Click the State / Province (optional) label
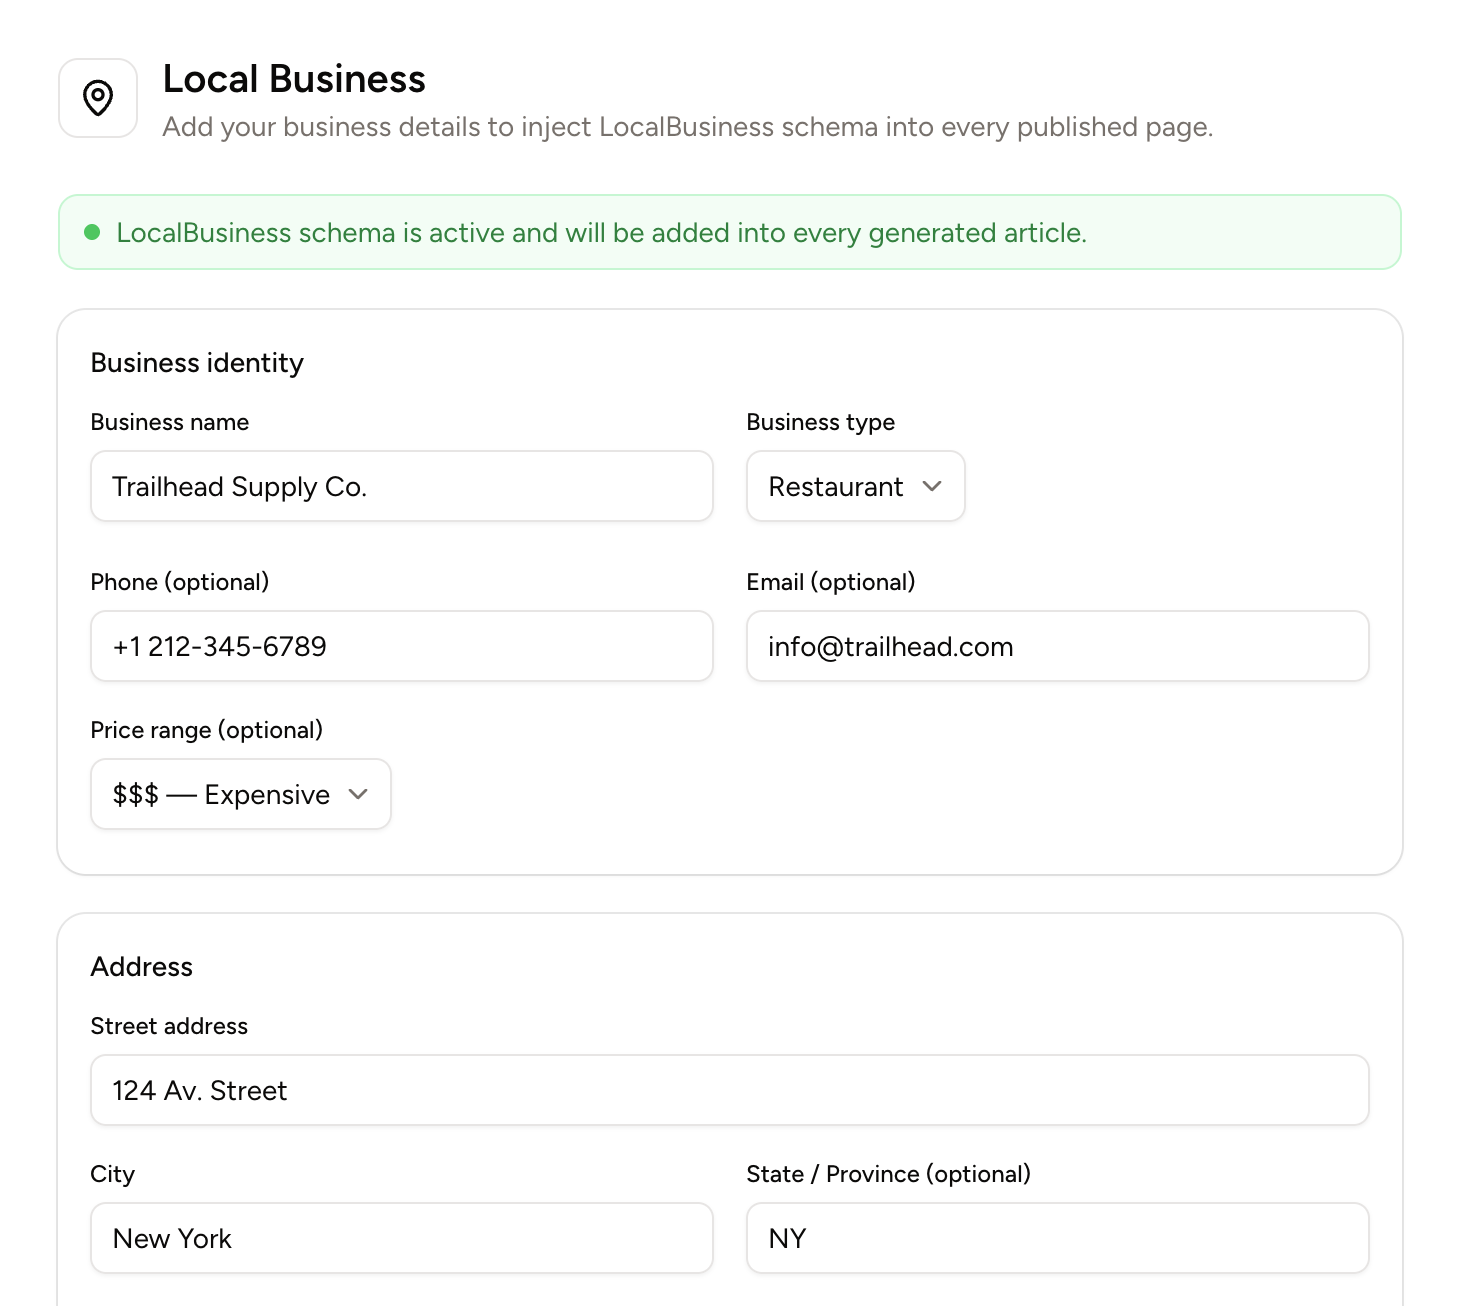The height and width of the screenshot is (1306, 1468). [x=889, y=1174]
